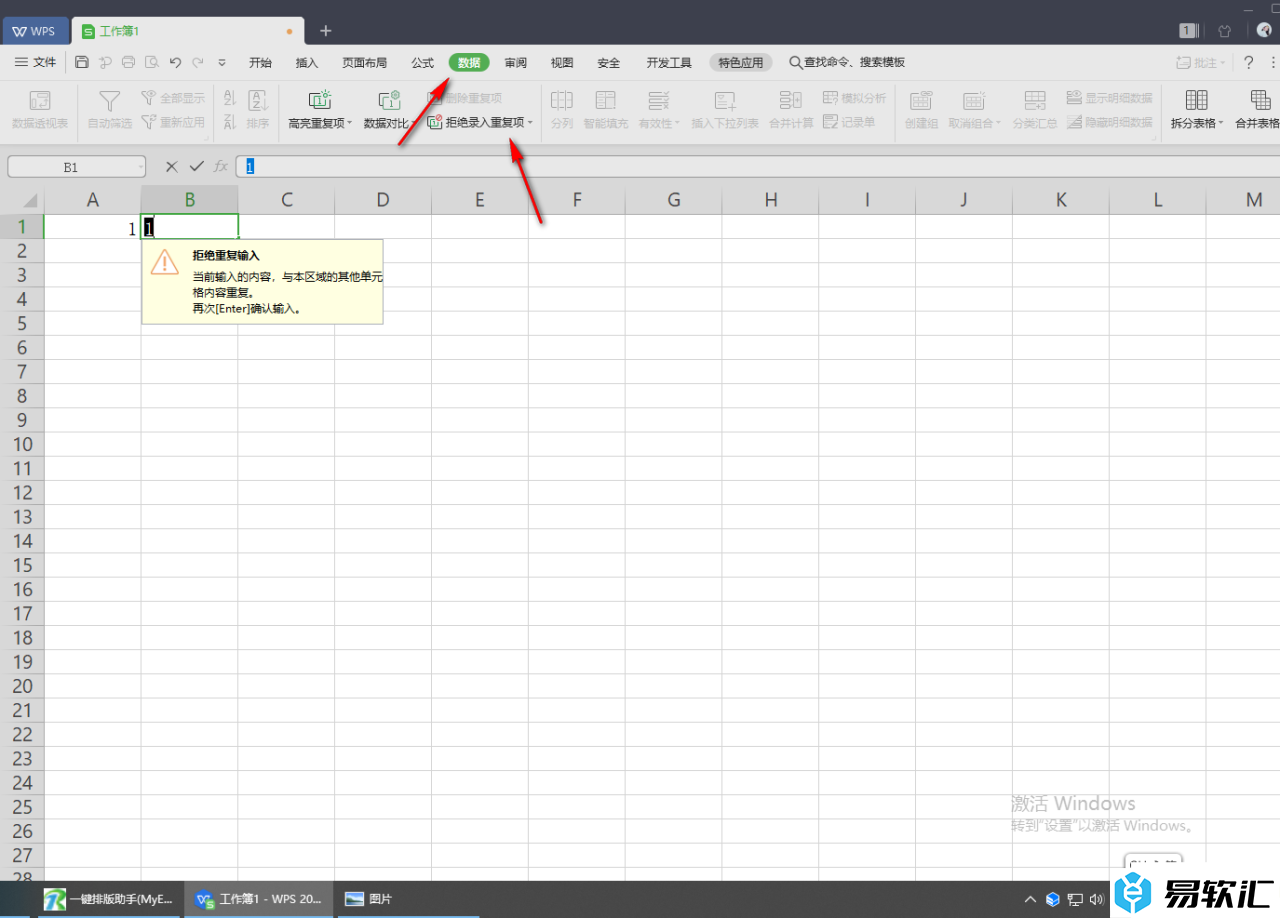
Task: Click the 高亮重复项 icon
Action: coord(320,100)
